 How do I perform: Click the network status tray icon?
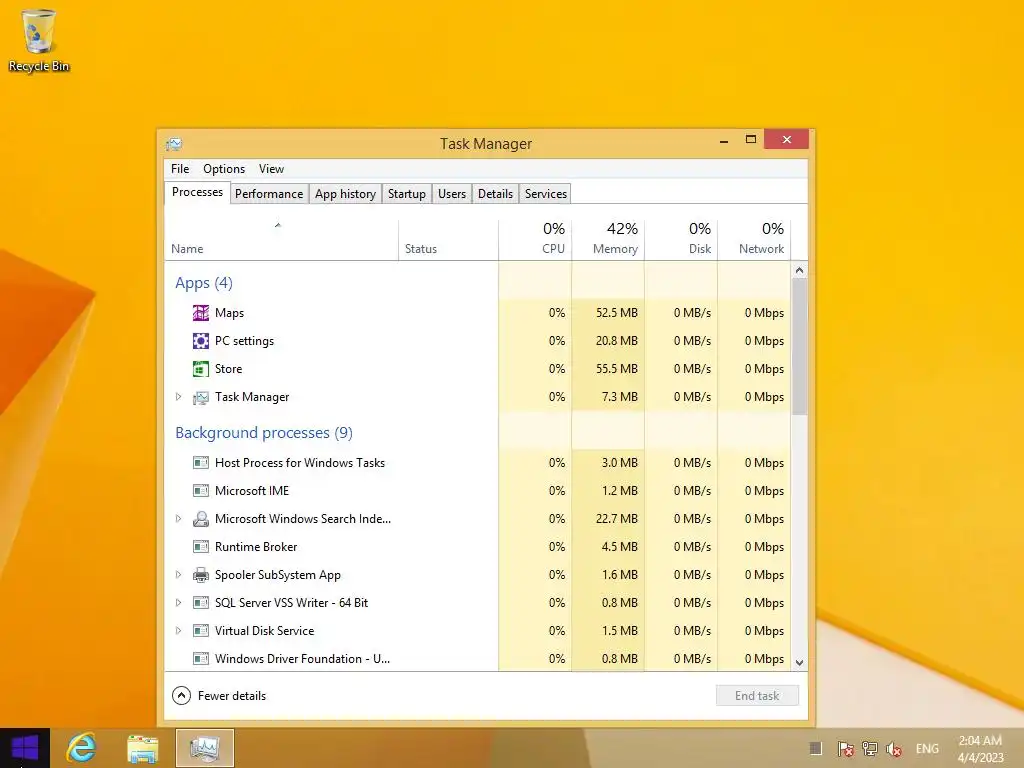tap(869, 748)
